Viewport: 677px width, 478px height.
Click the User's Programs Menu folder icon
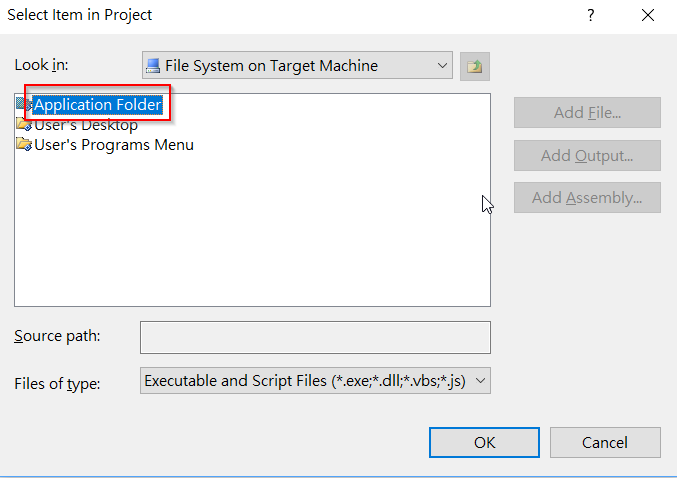24,144
